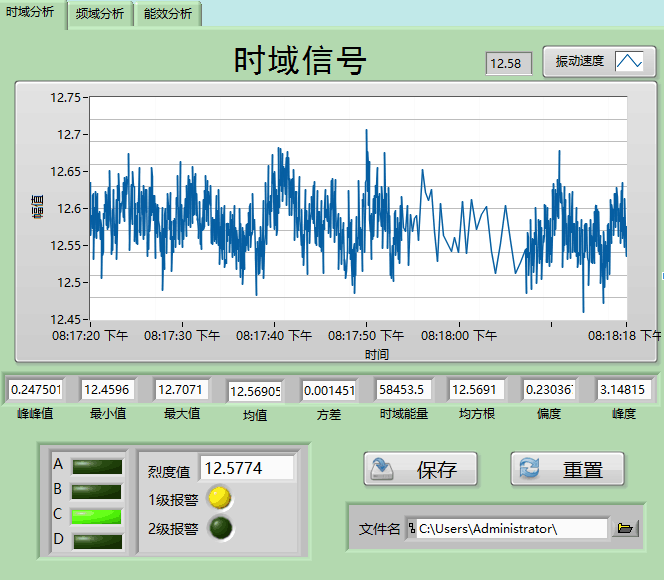Click the 时域能量 label

(404, 414)
